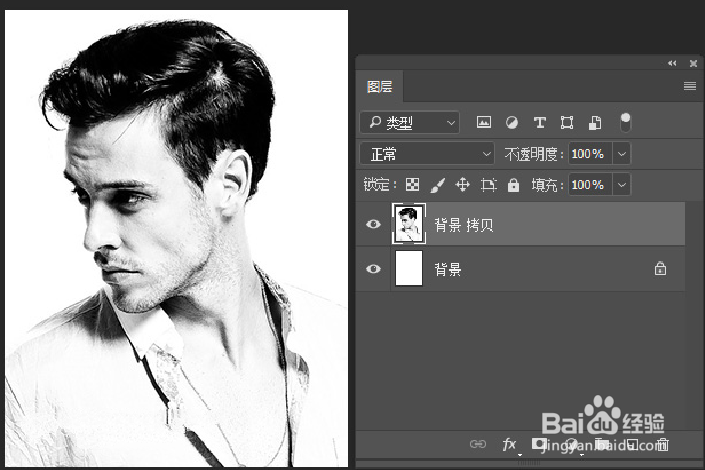Hide the 背景 拷贝 layer via eye icon

(x=373, y=224)
